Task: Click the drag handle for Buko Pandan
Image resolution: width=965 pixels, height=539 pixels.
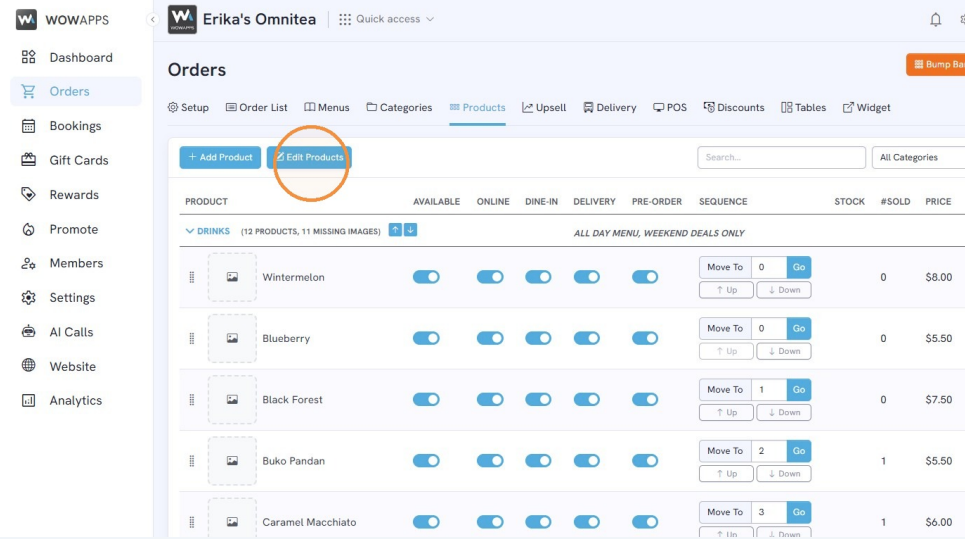Action: (192, 461)
